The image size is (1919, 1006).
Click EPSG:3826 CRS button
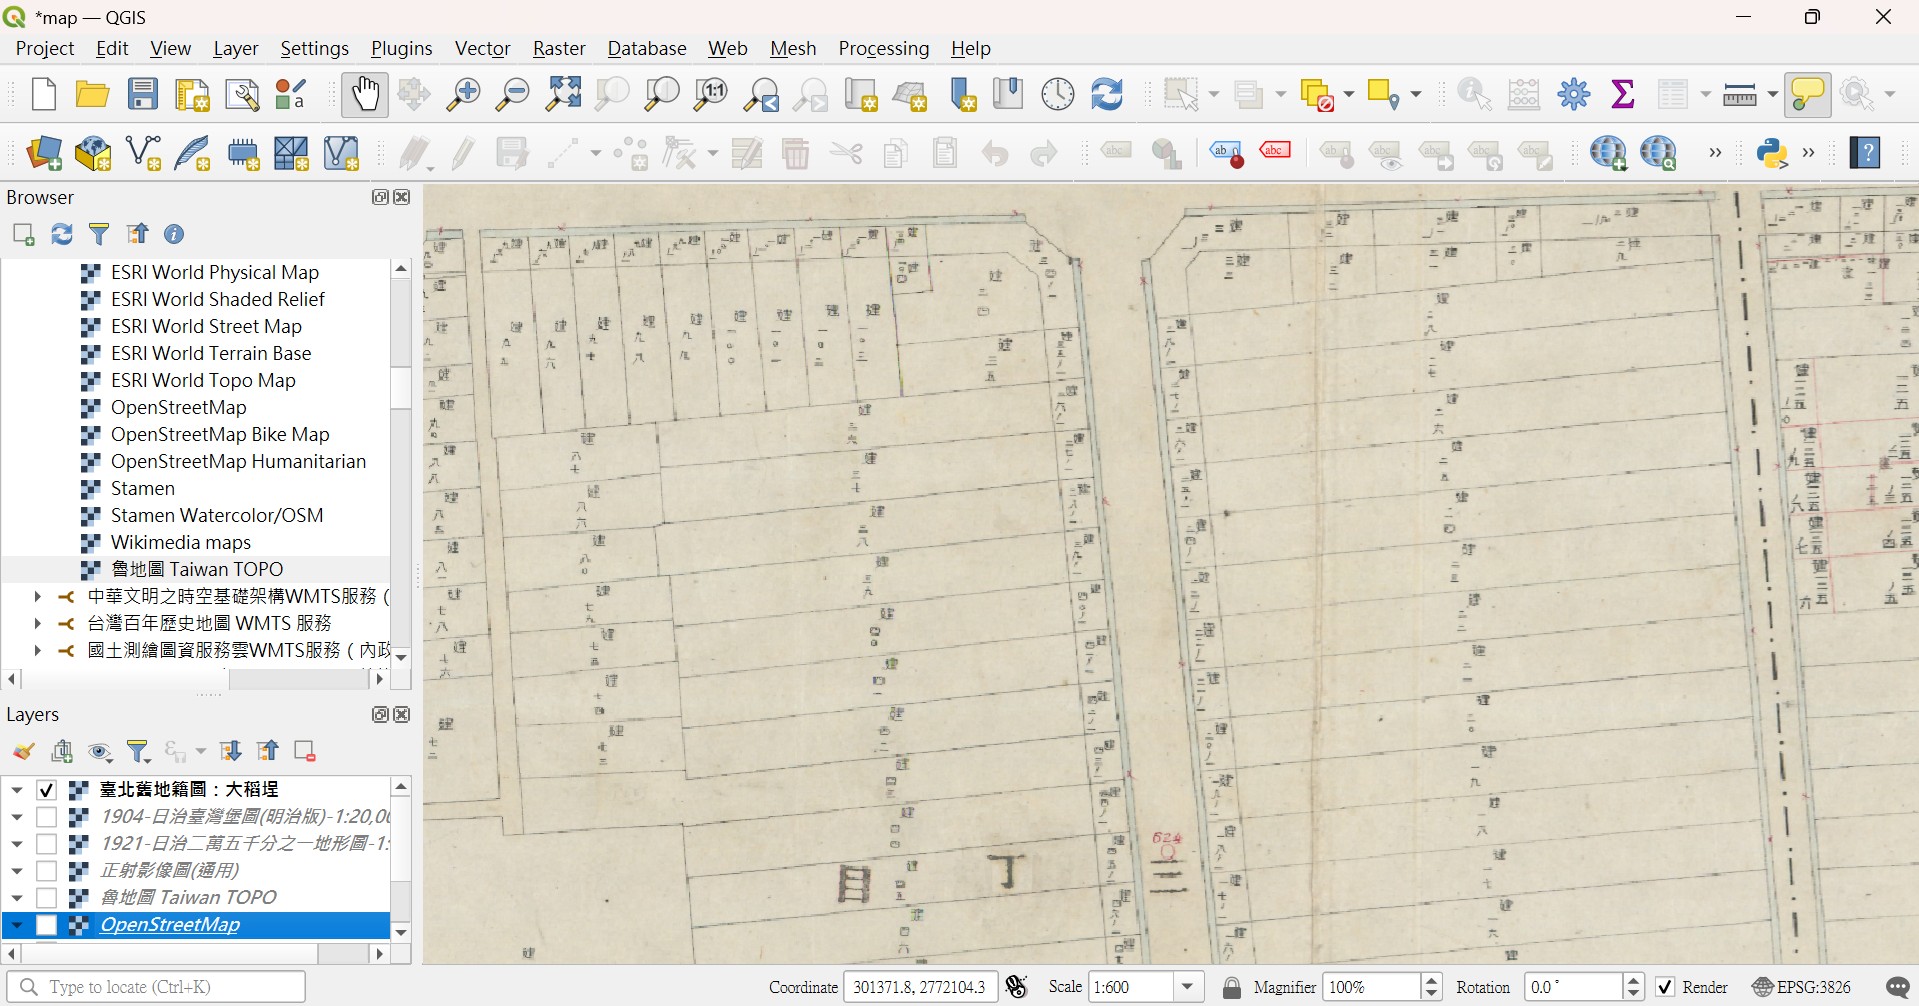pyautogui.click(x=1802, y=988)
